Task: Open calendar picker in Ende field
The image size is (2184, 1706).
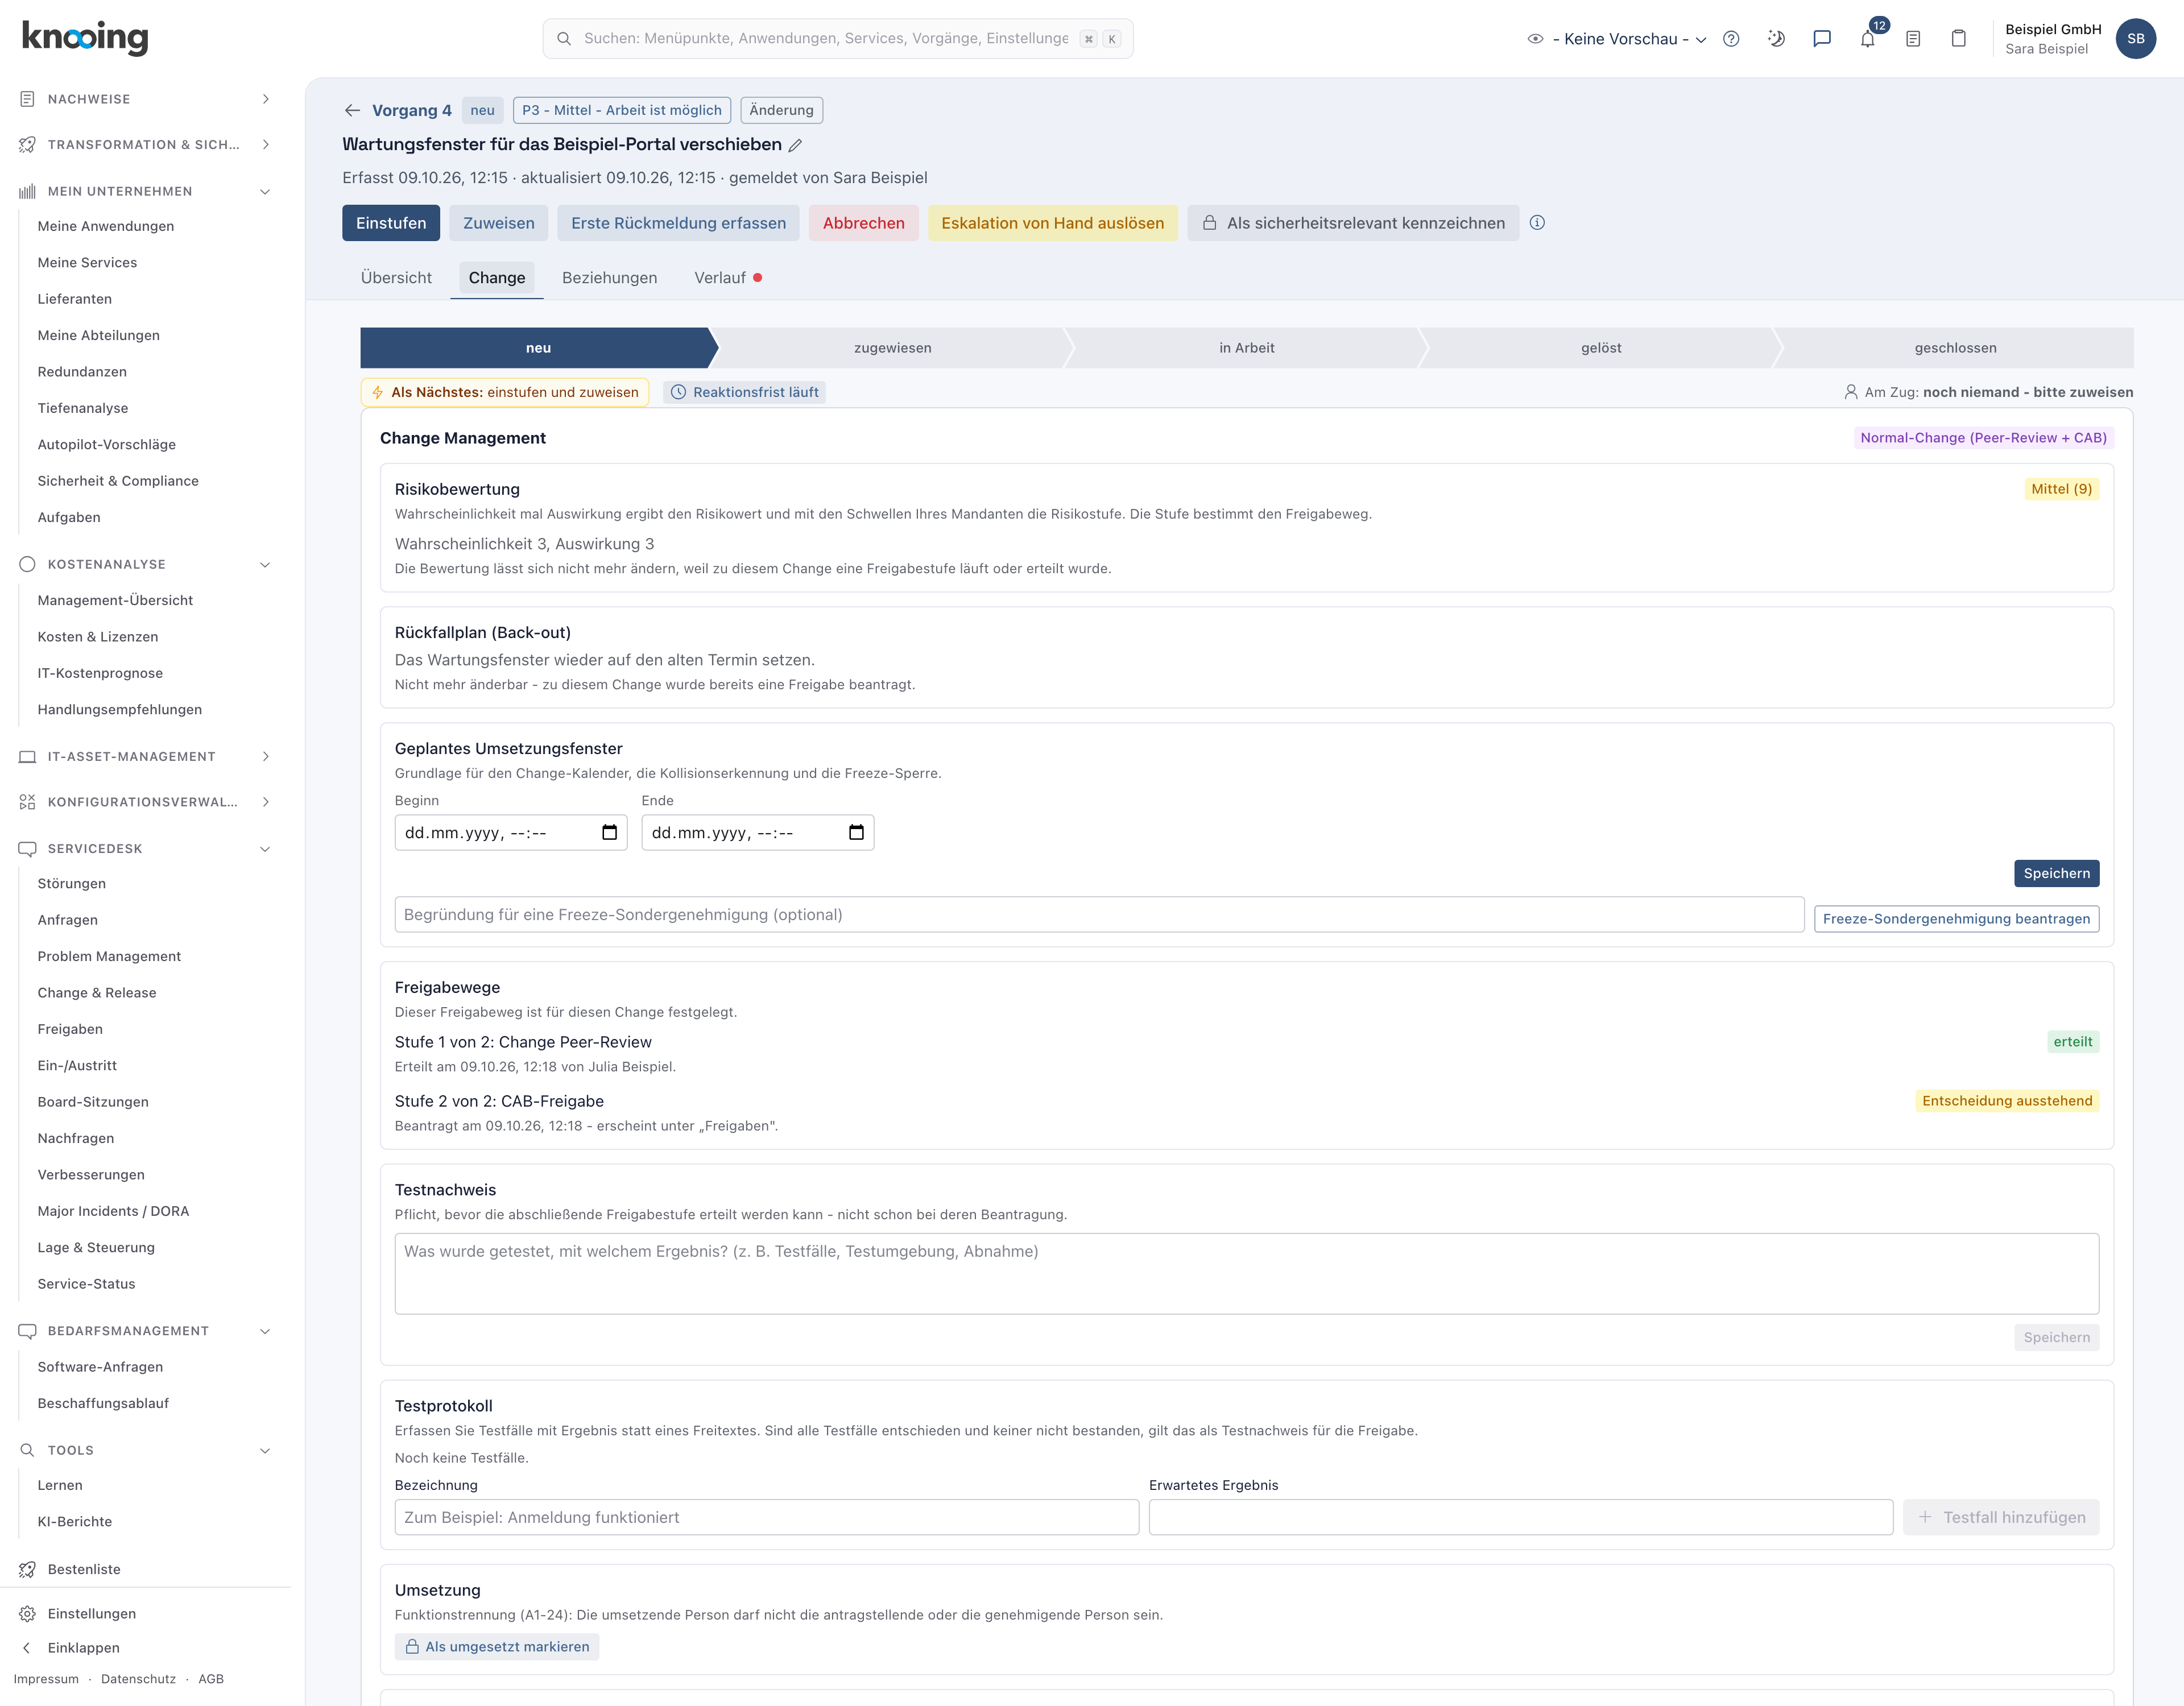Action: (856, 832)
